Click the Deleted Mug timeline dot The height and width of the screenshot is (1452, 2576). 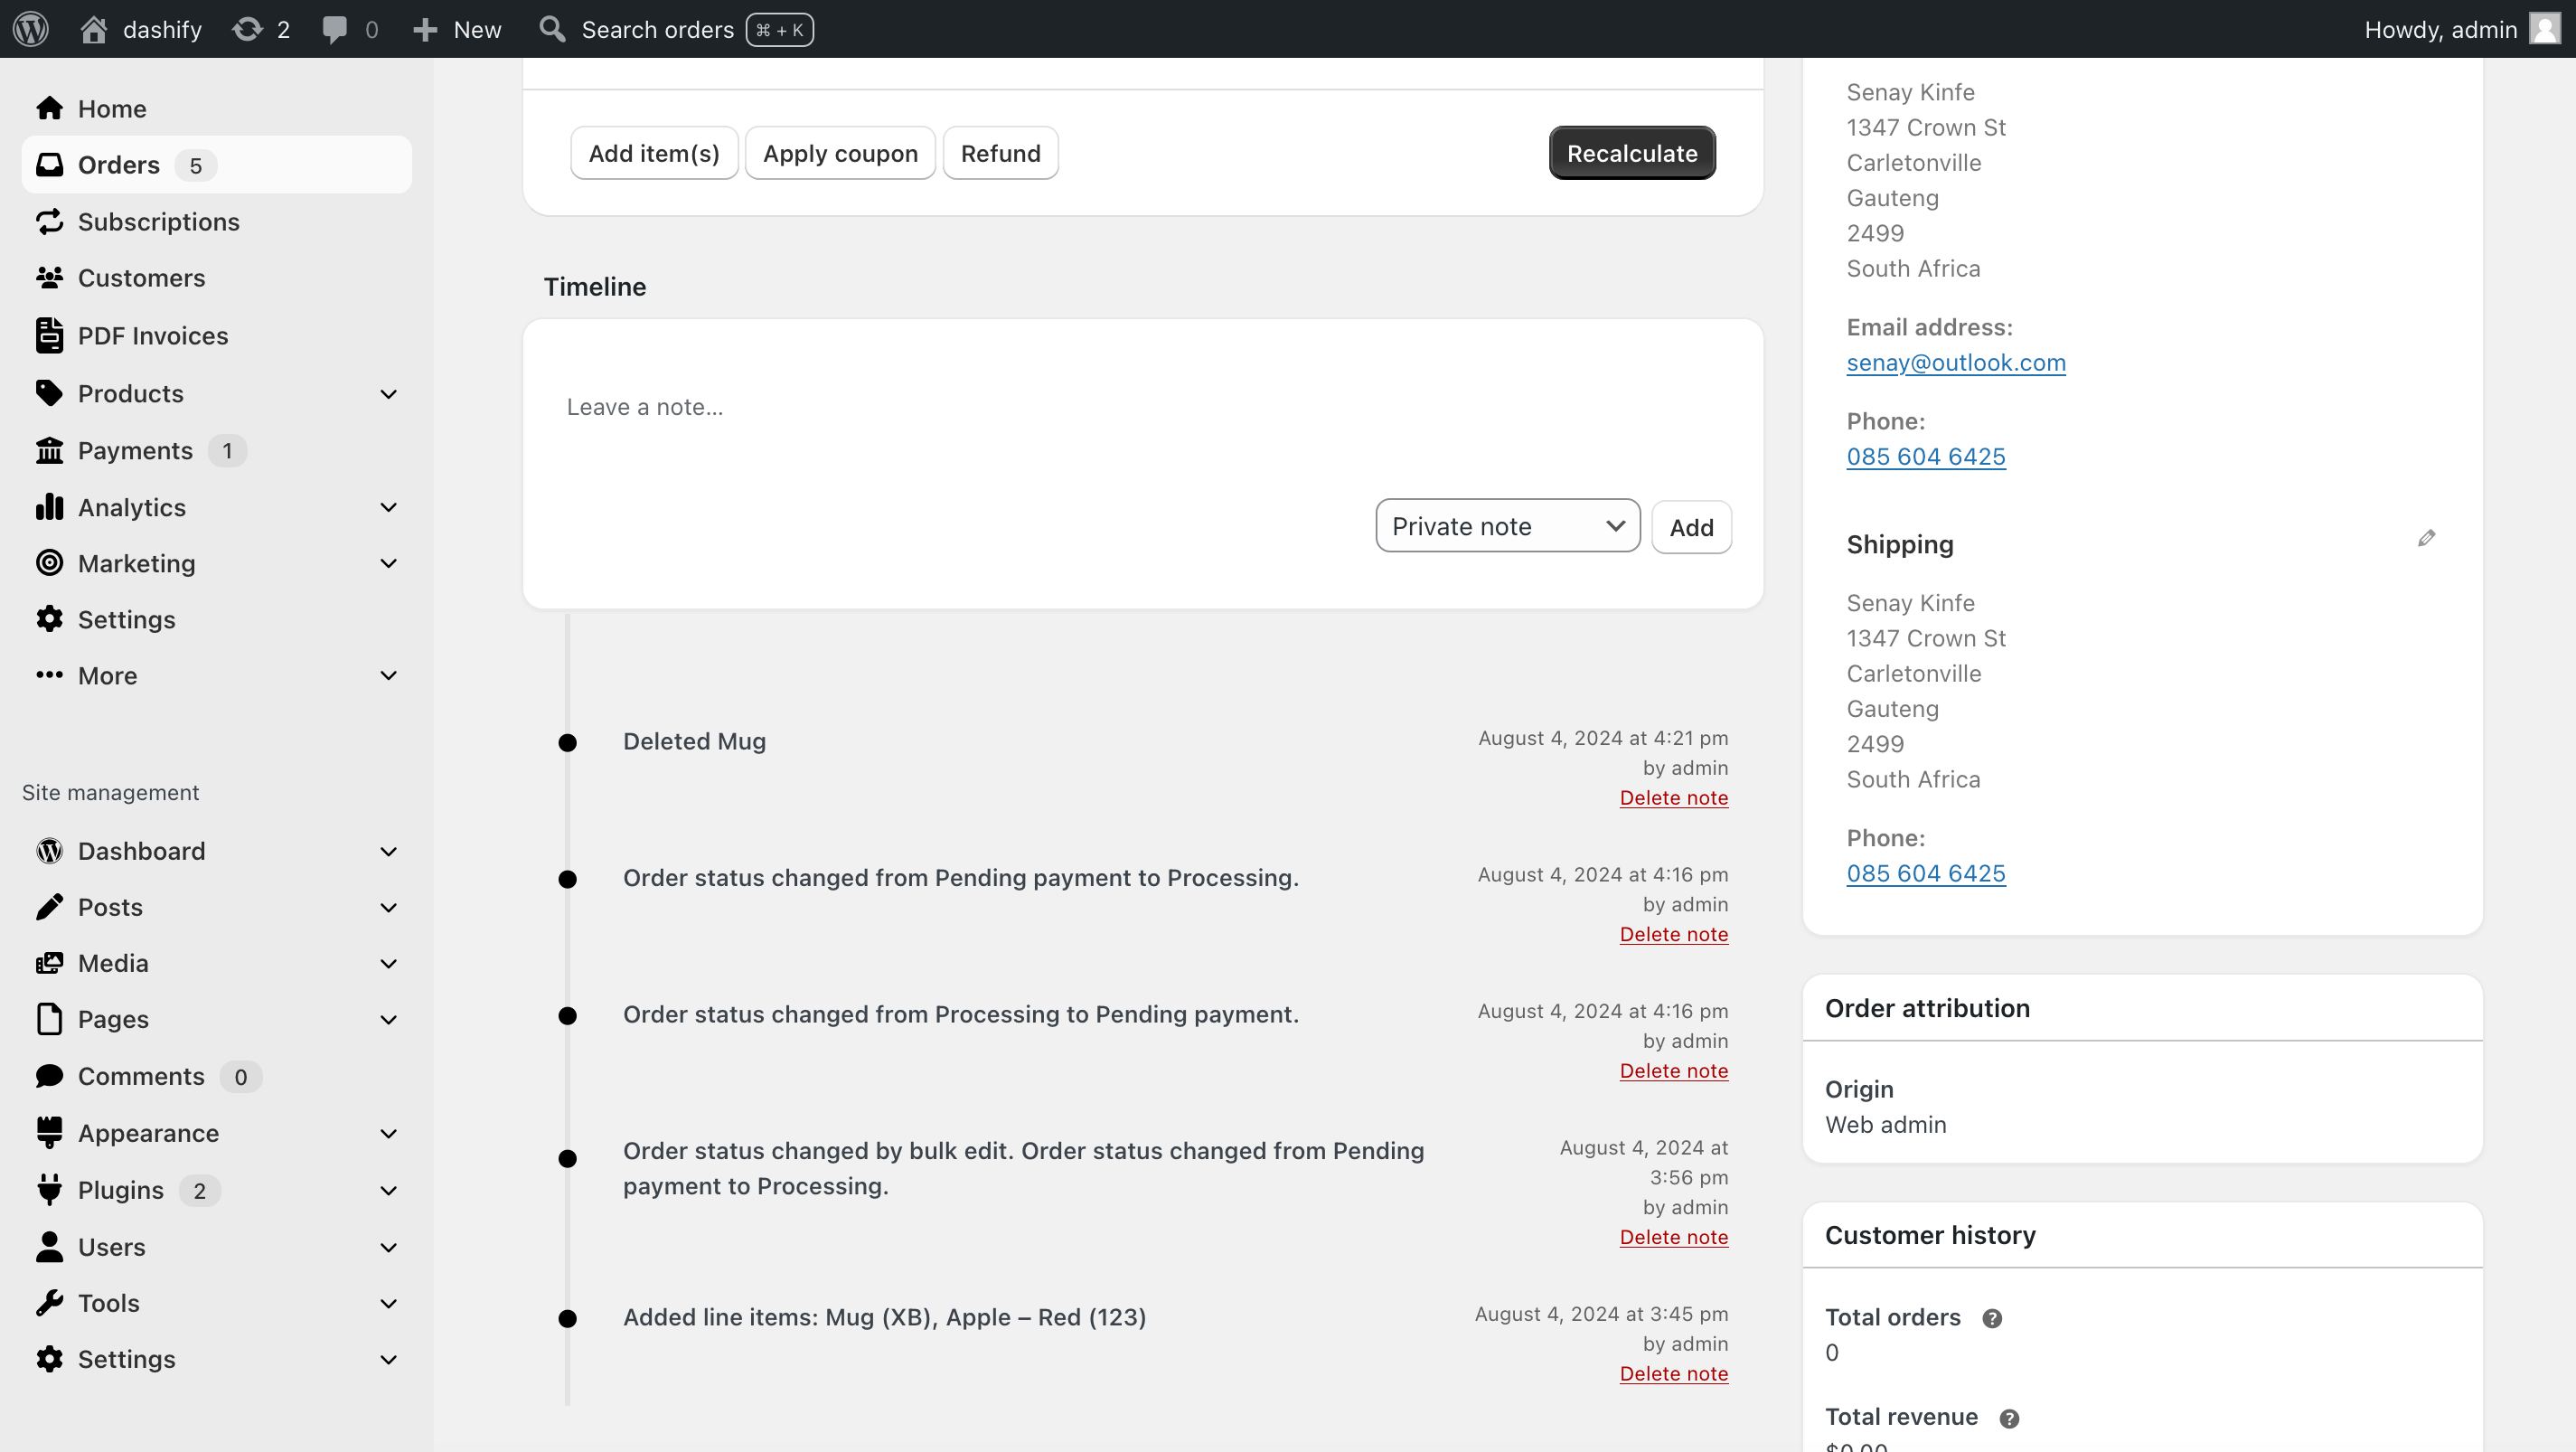(567, 743)
